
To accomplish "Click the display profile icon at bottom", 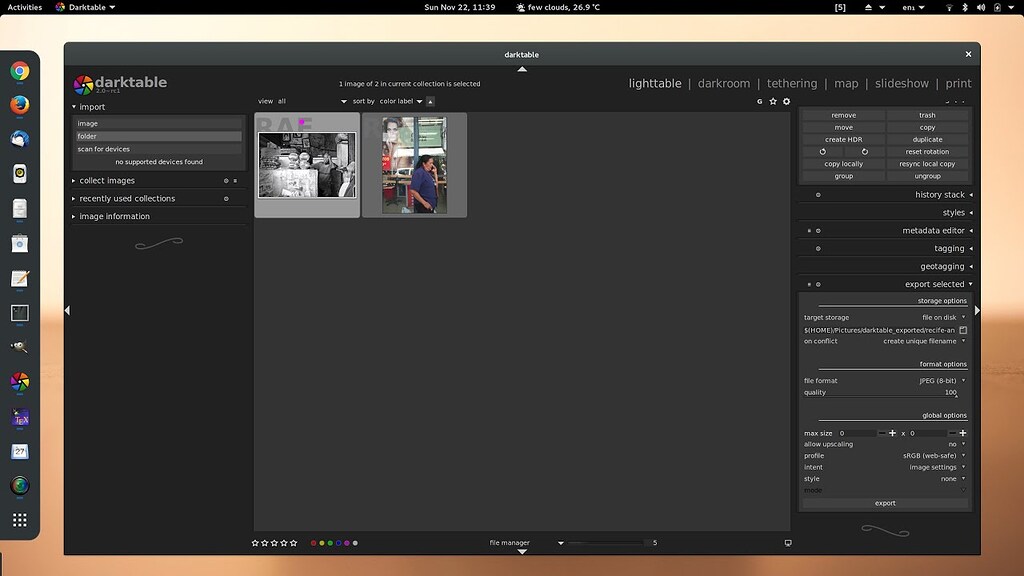I will [x=788, y=543].
